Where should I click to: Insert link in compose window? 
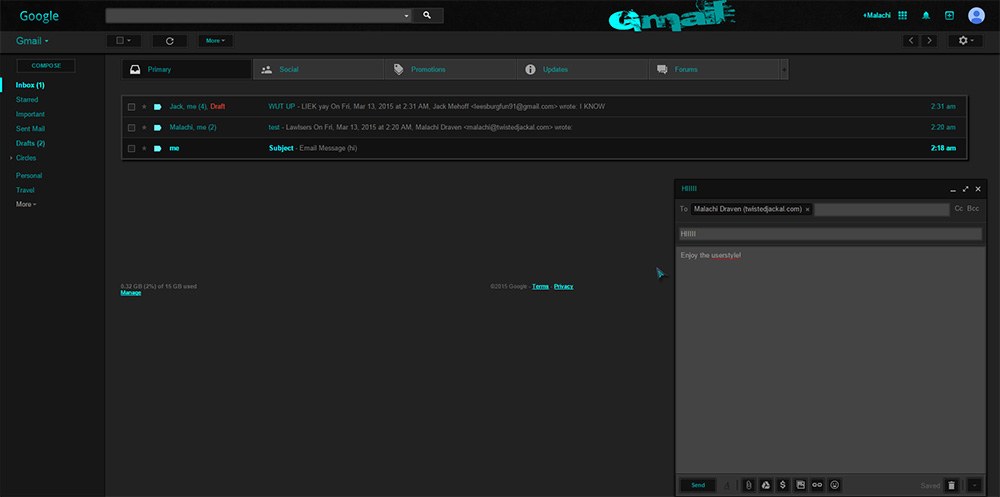817,485
